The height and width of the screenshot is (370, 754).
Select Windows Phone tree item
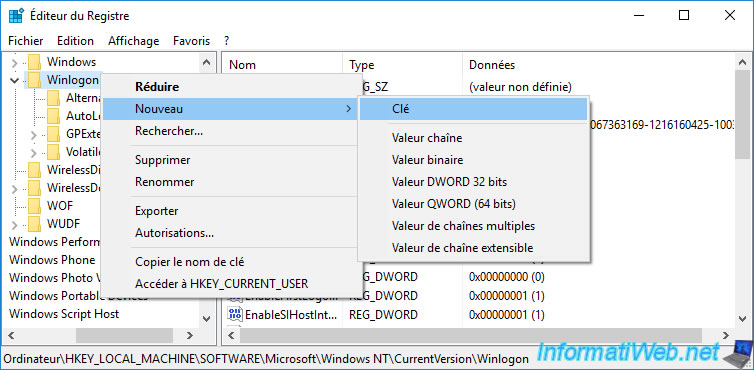pos(52,260)
